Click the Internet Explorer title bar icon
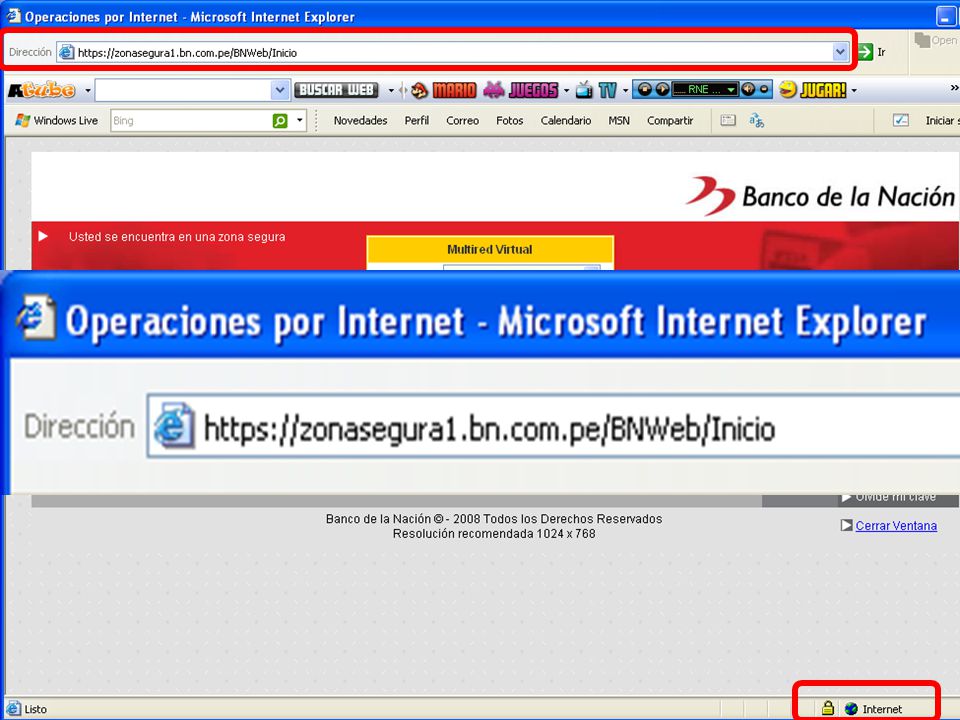960x720 pixels. pos(13,16)
